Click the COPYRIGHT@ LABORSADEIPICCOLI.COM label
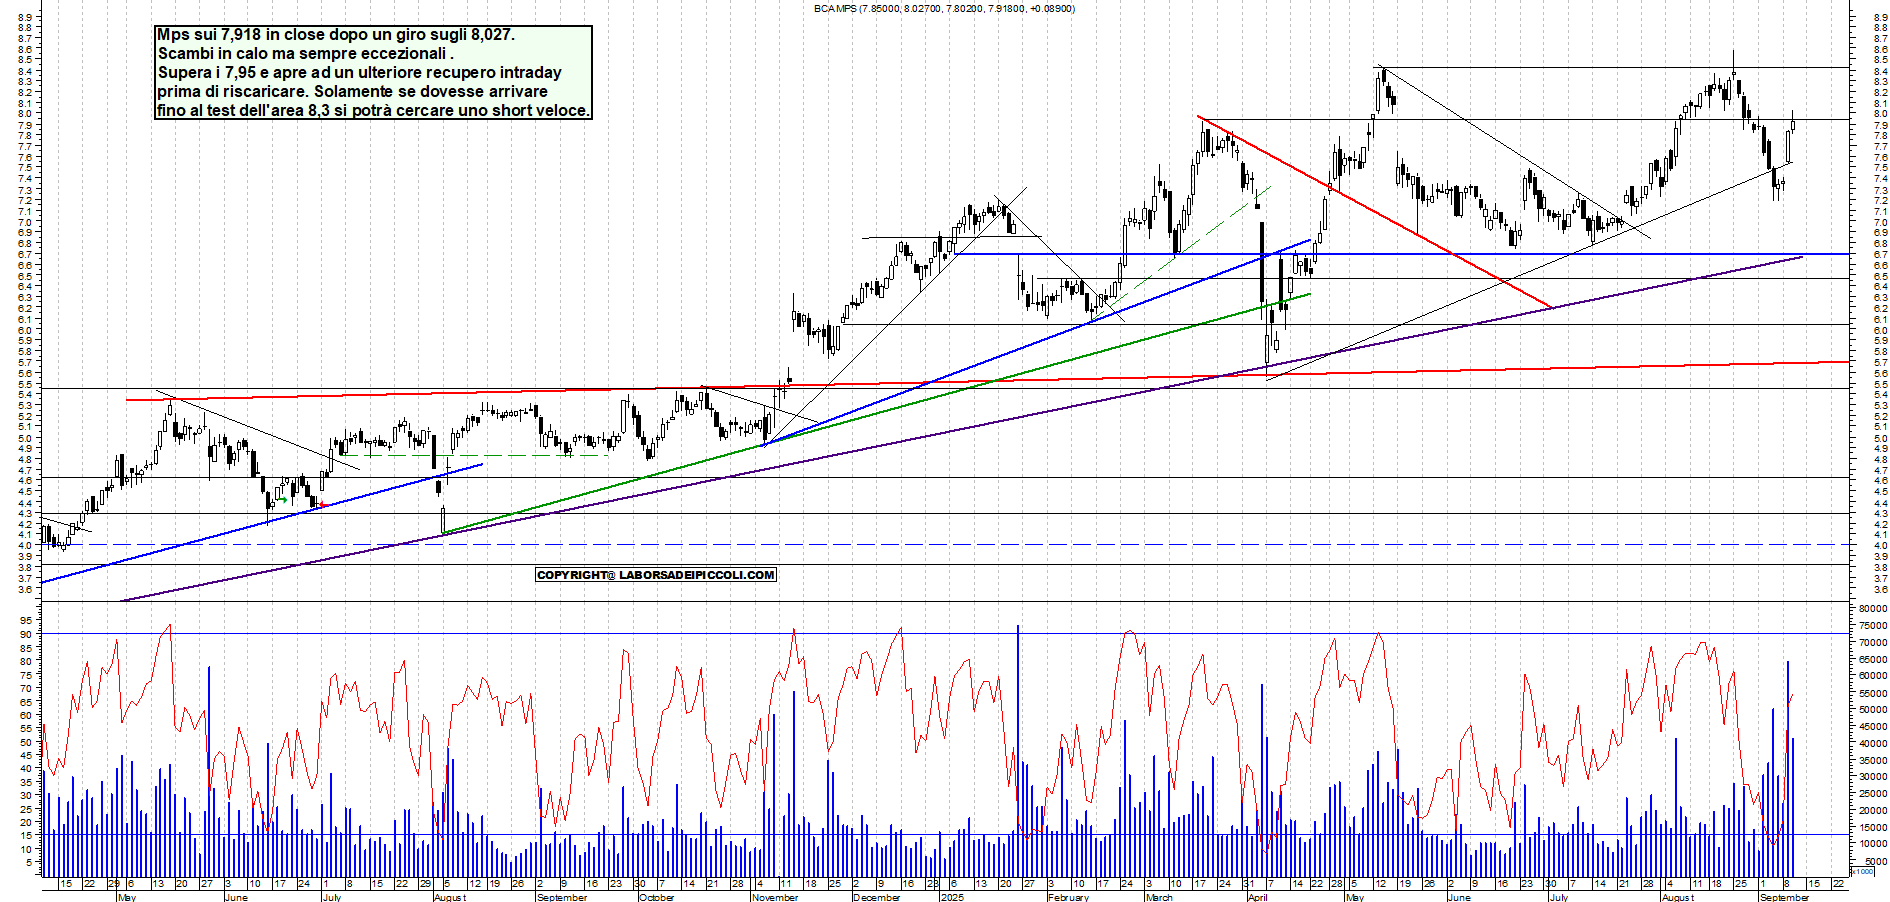The height and width of the screenshot is (902, 1890). click(x=656, y=575)
